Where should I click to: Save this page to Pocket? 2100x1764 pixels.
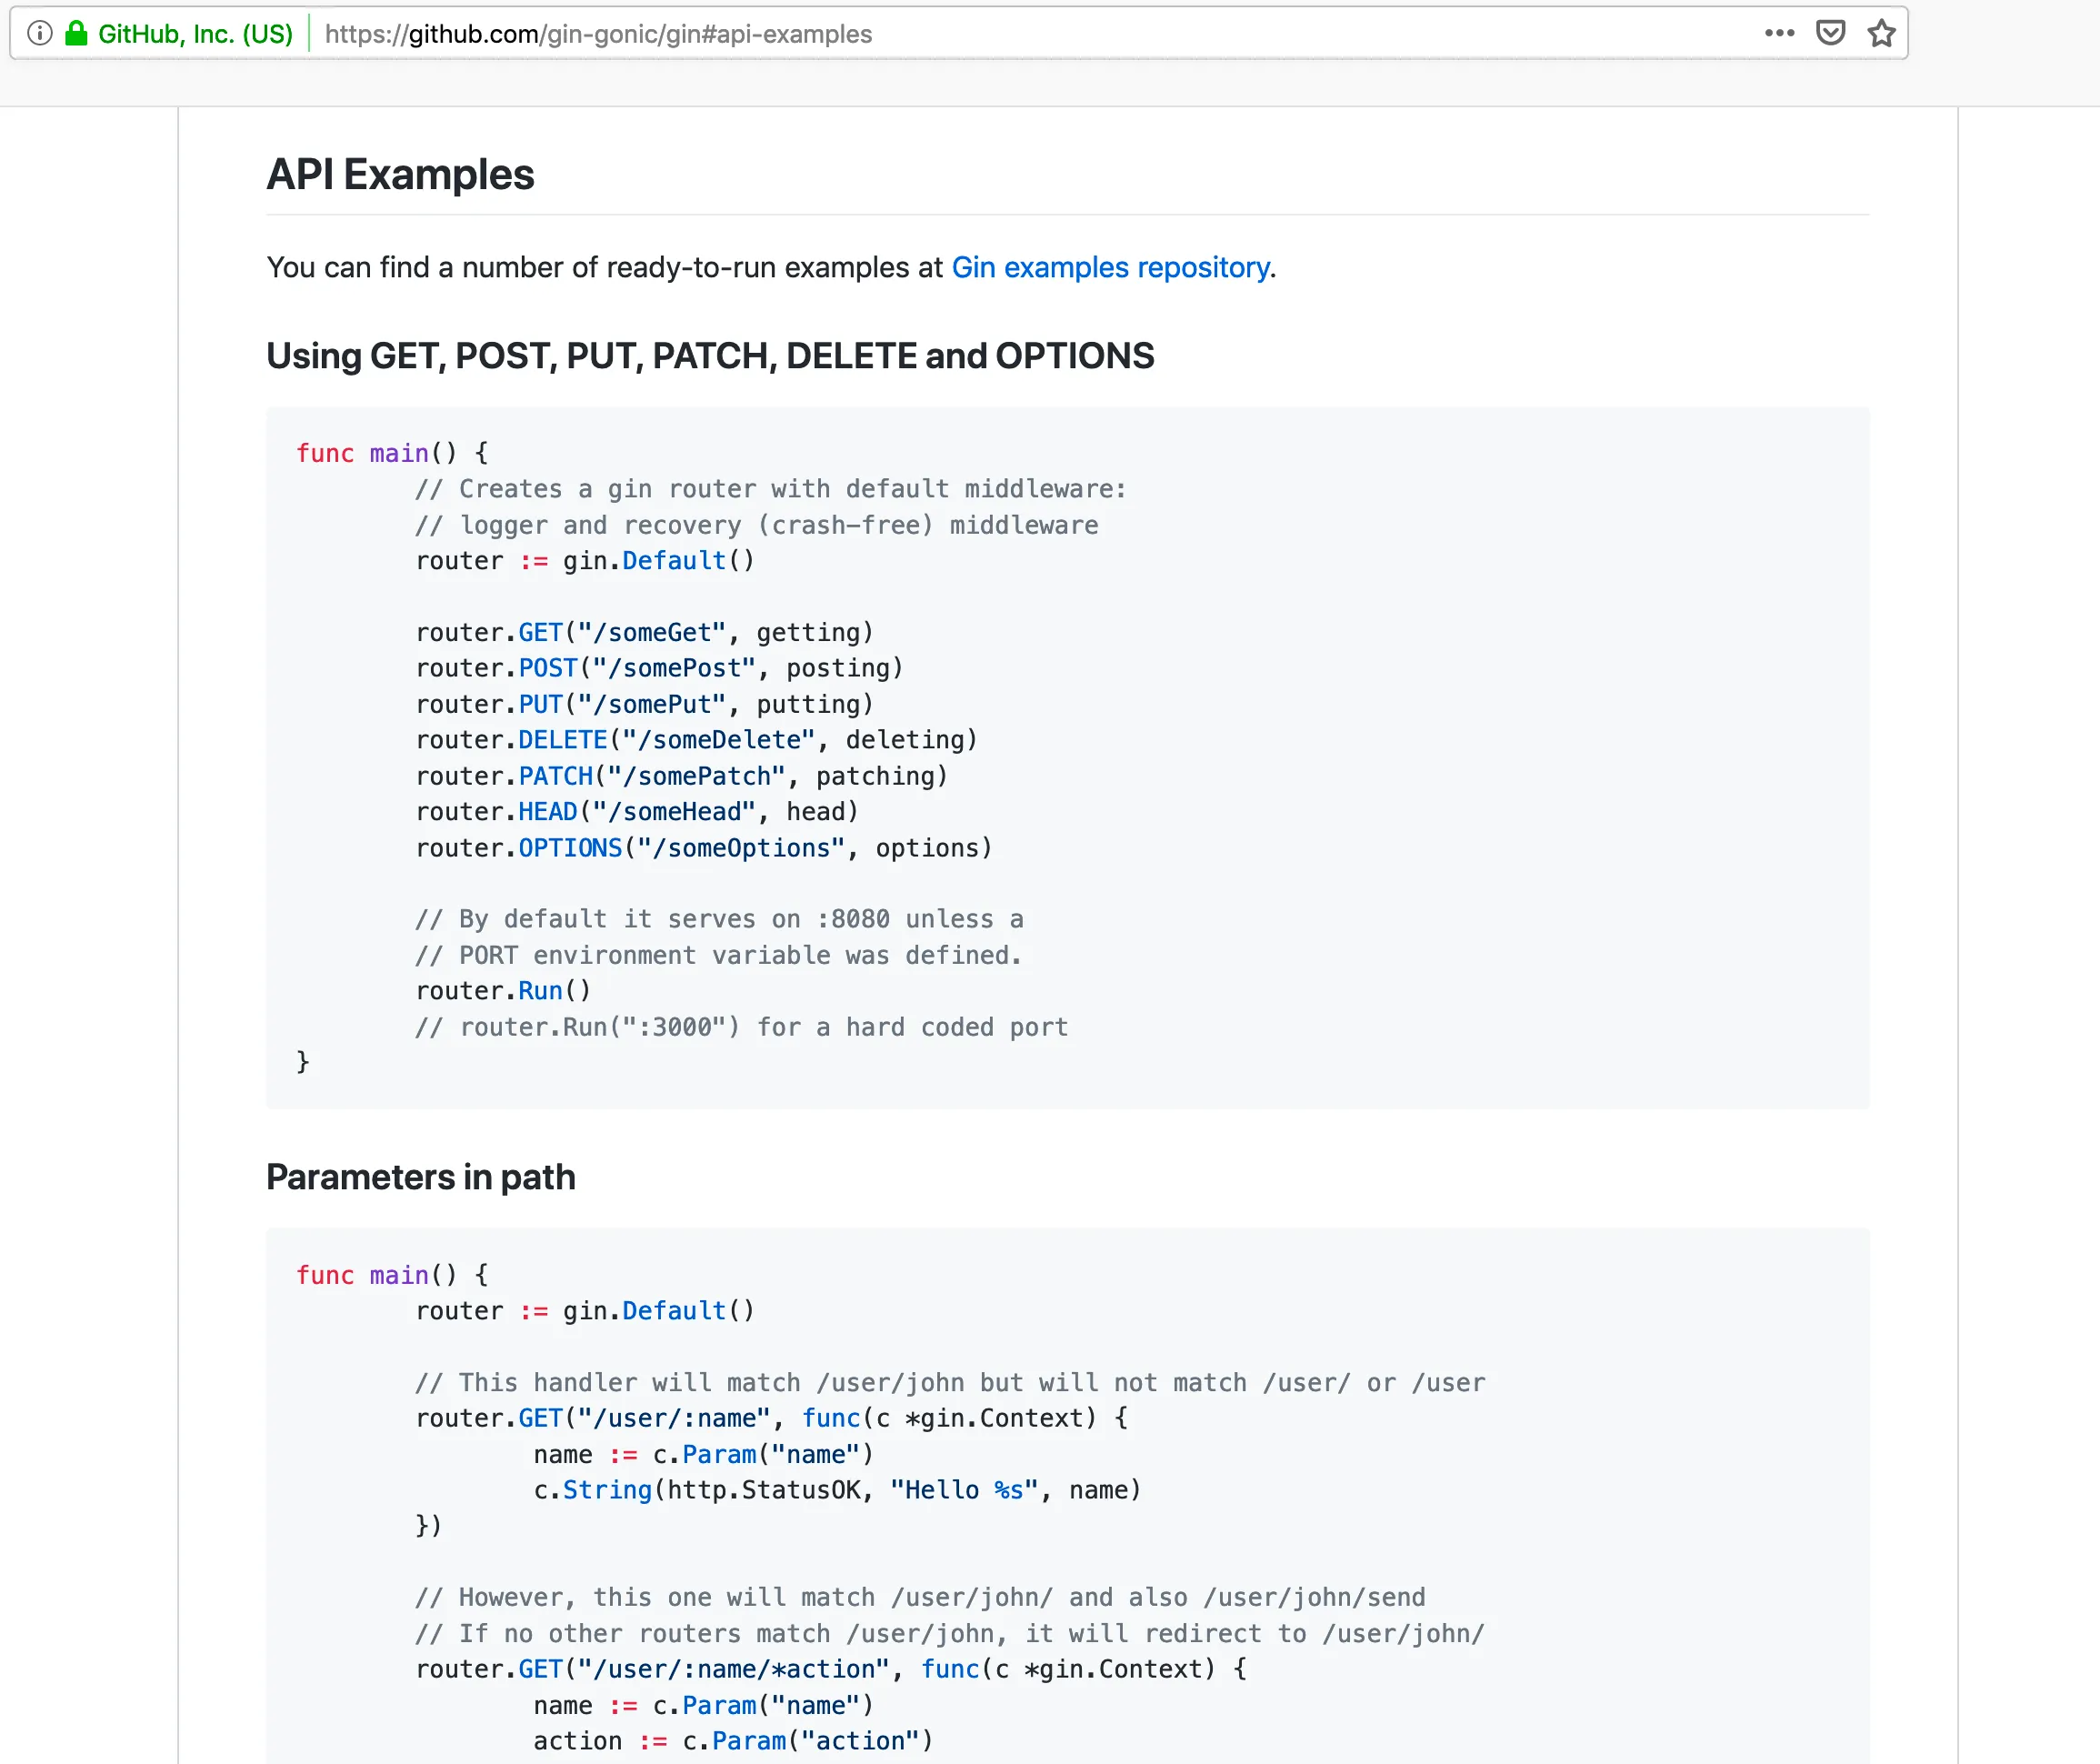[x=1831, y=33]
